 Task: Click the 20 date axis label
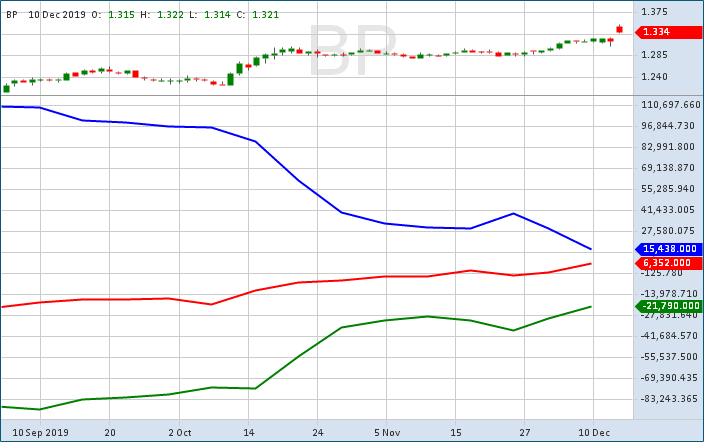[110, 433]
